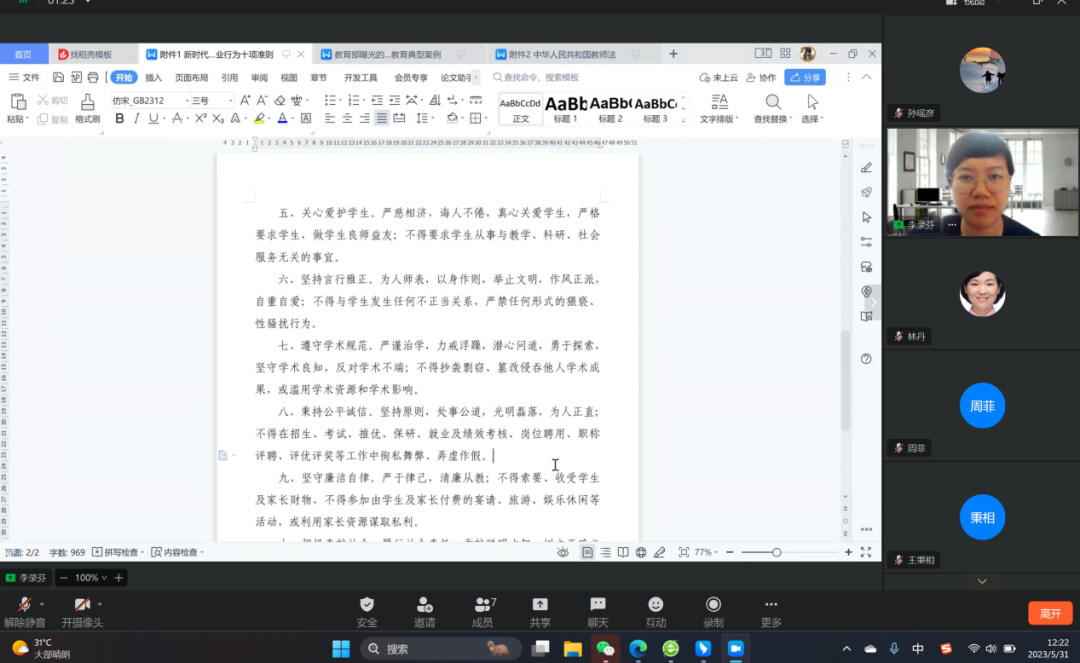Open the Insert ribbon tab
The image size is (1080, 663).
pos(154,77)
